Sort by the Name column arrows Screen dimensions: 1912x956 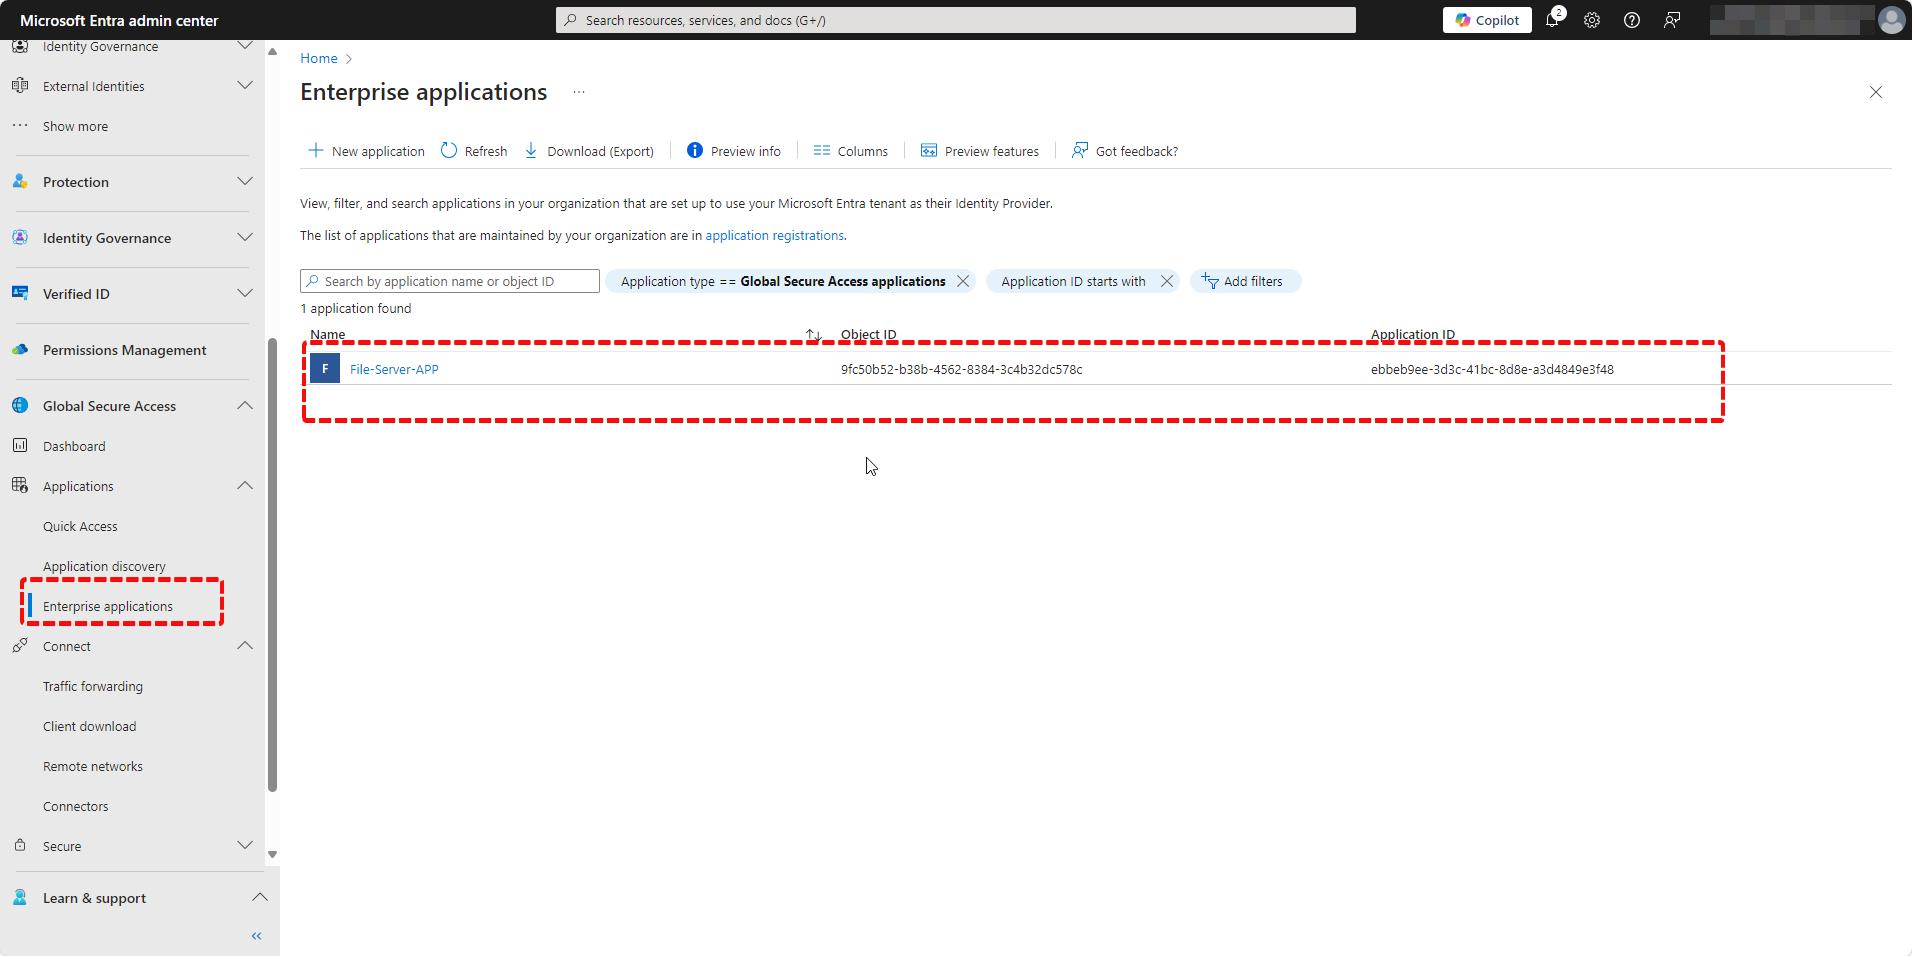813,335
